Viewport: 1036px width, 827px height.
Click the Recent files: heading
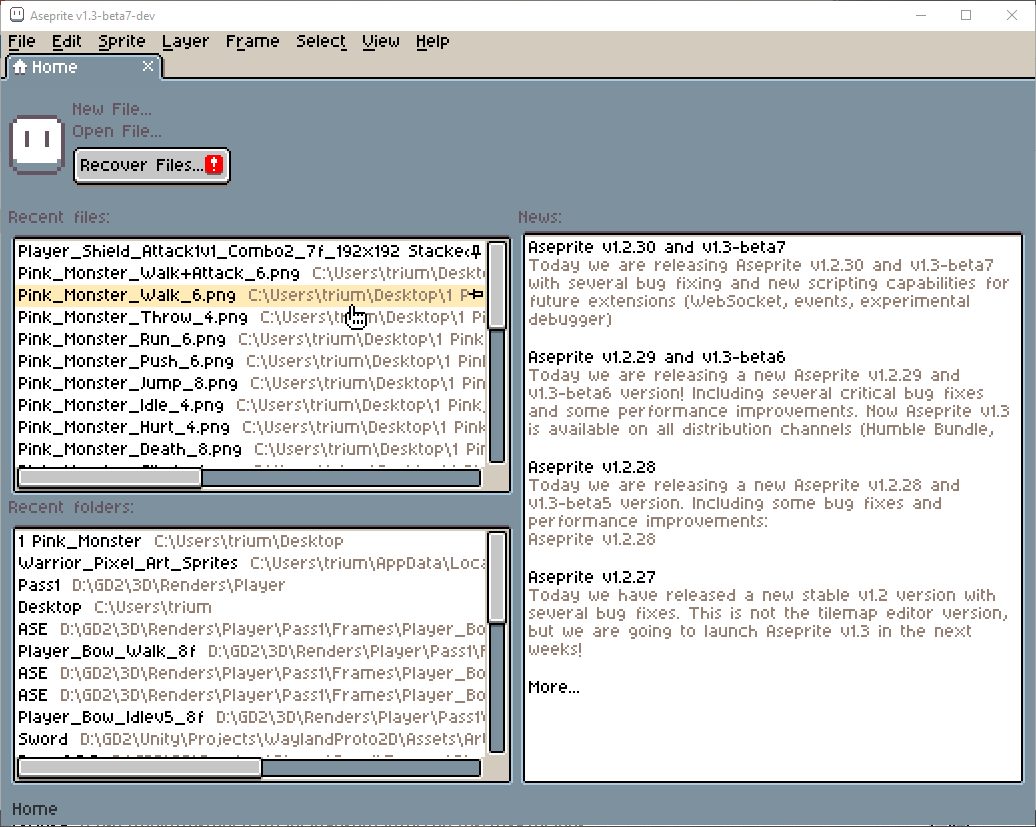click(59, 217)
